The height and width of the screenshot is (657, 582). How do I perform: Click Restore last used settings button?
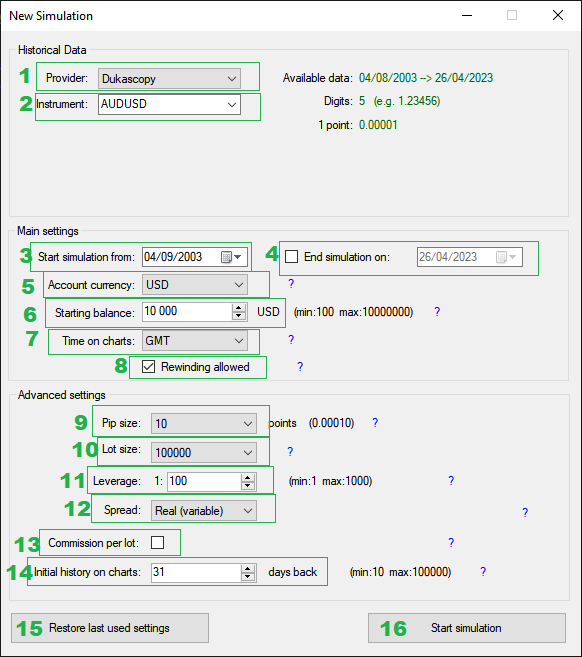(110, 628)
